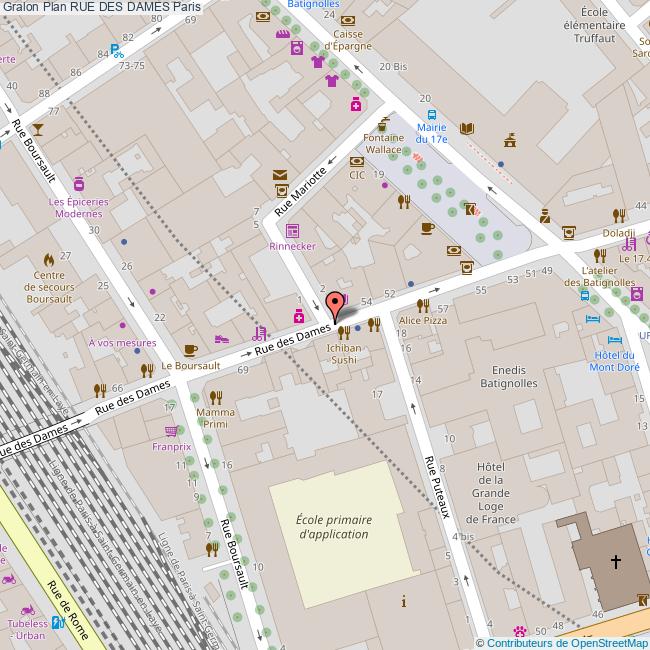
Task: Select the church cross icon
Action: tap(616, 562)
